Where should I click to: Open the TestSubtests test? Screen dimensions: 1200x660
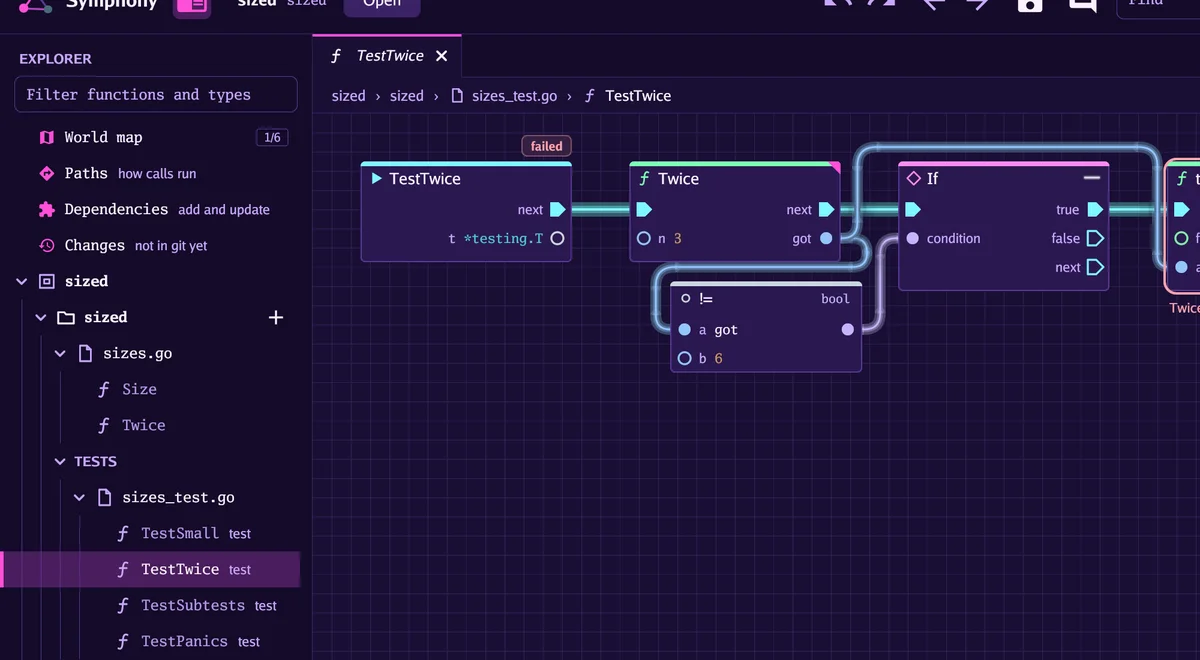tap(193, 605)
